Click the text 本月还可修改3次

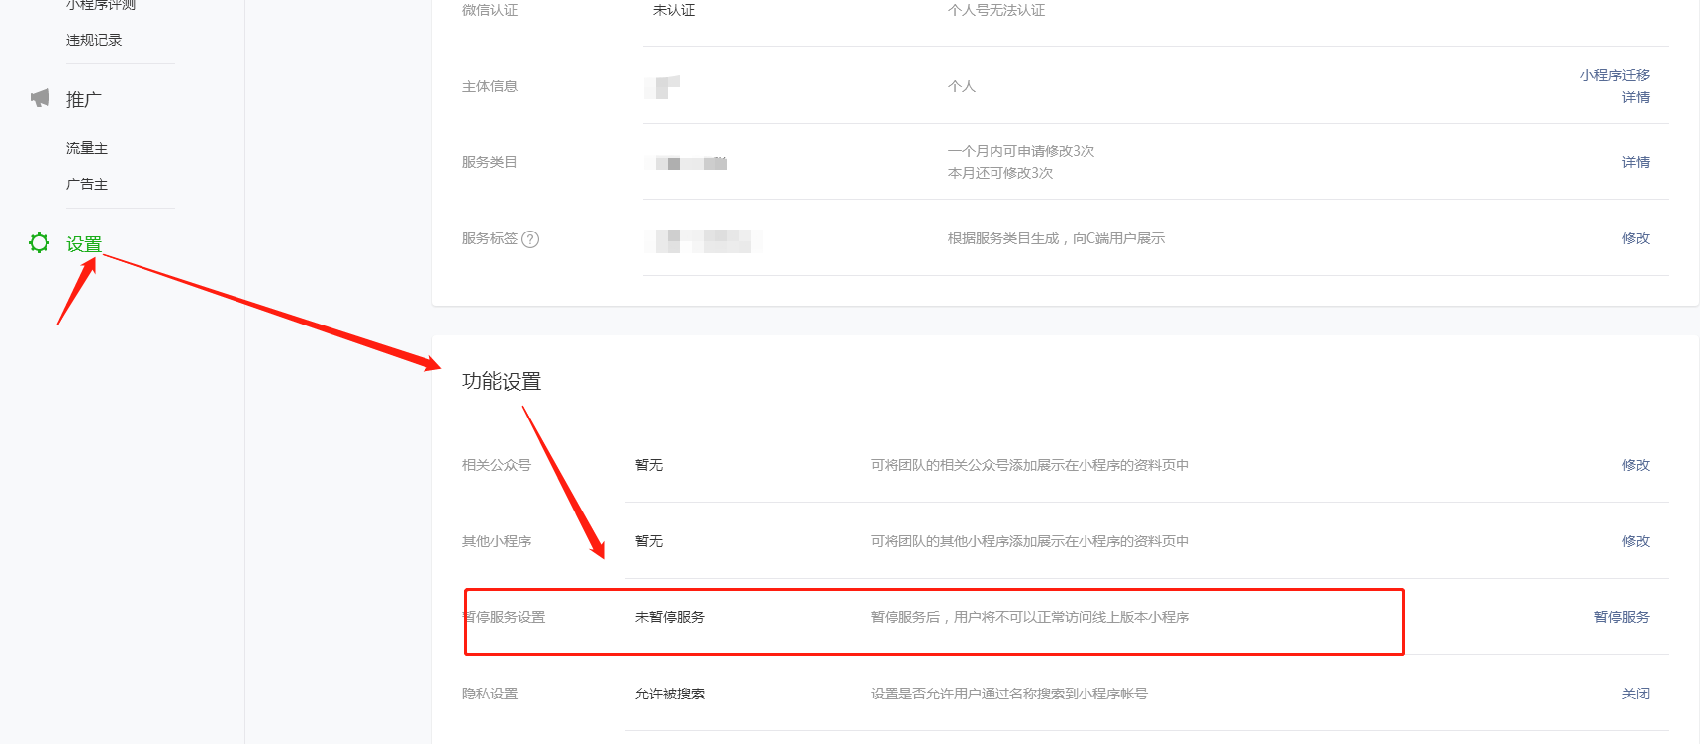(1000, 173)
